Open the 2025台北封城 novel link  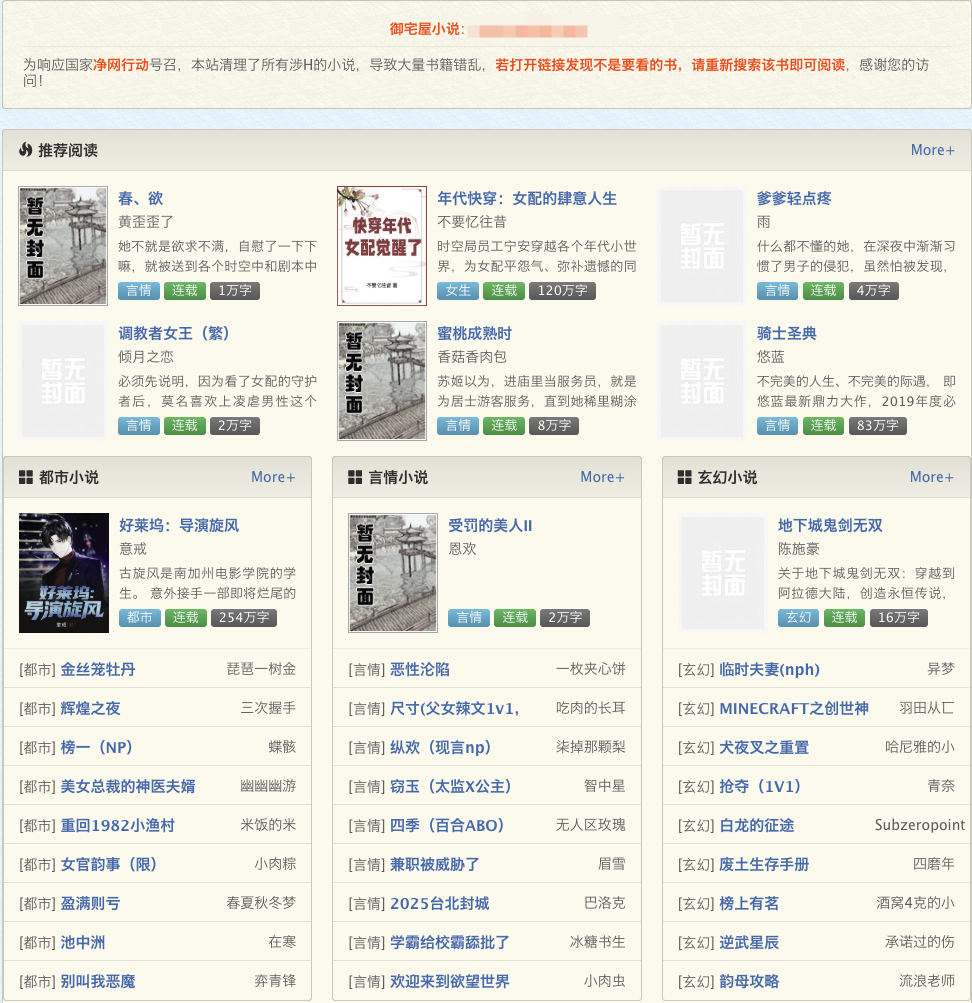click(x=439, y=903)
